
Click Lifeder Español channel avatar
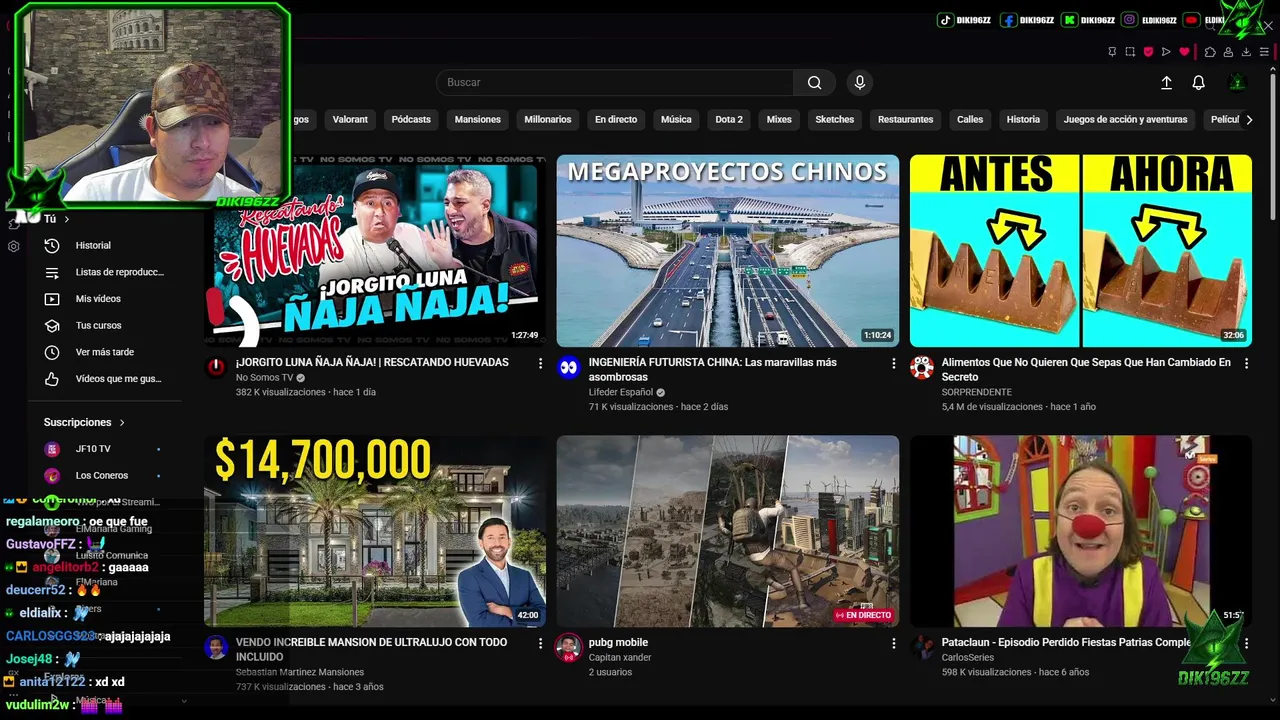pyautogui.click(x=569, y=367)
